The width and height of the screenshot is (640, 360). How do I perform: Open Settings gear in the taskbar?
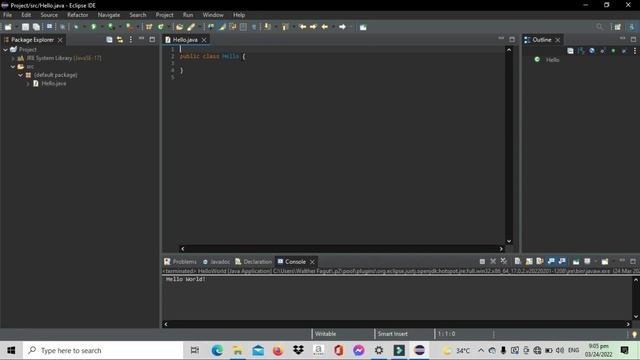point(379,350)
